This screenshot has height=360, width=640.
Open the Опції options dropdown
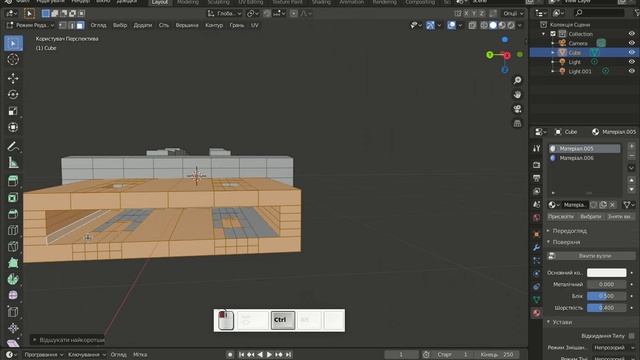513,13
